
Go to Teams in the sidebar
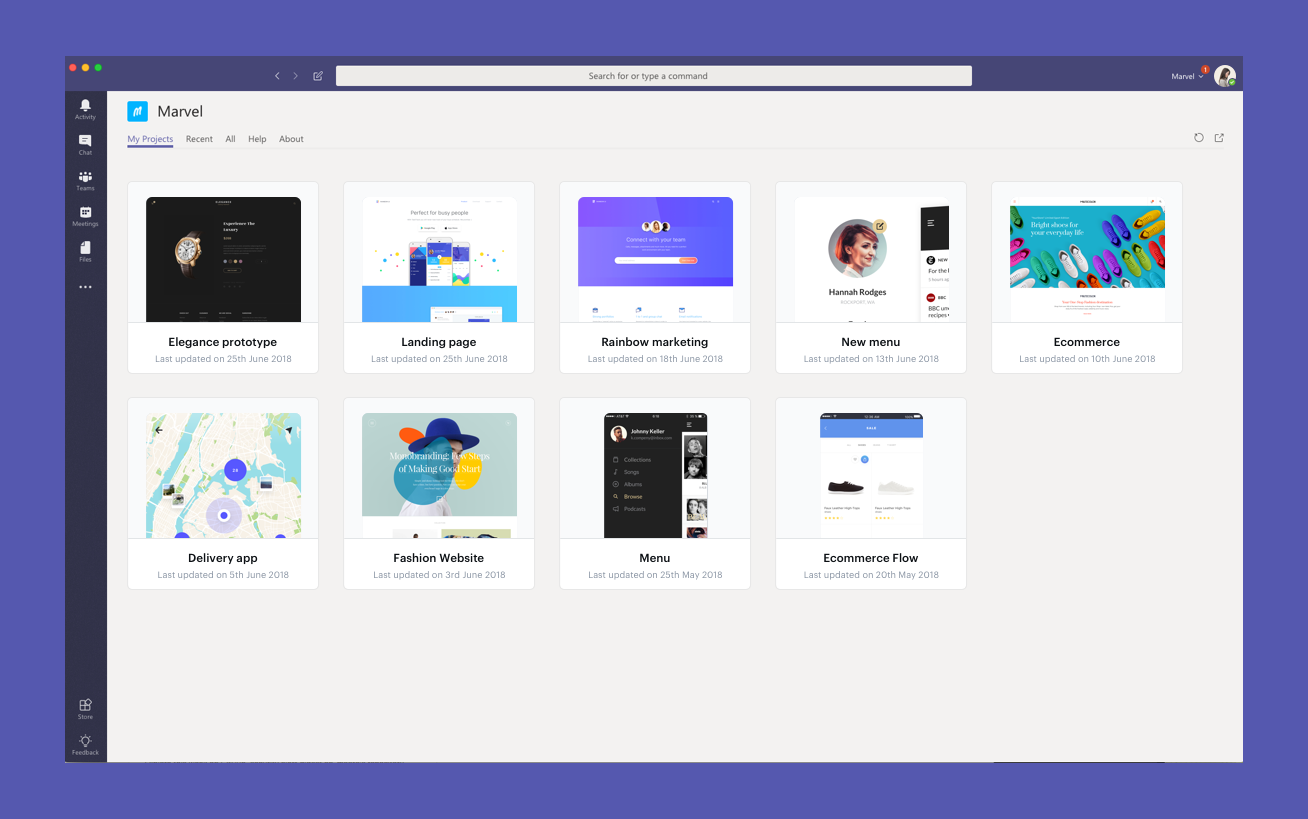pyautogui.click(x=85, y=178)
